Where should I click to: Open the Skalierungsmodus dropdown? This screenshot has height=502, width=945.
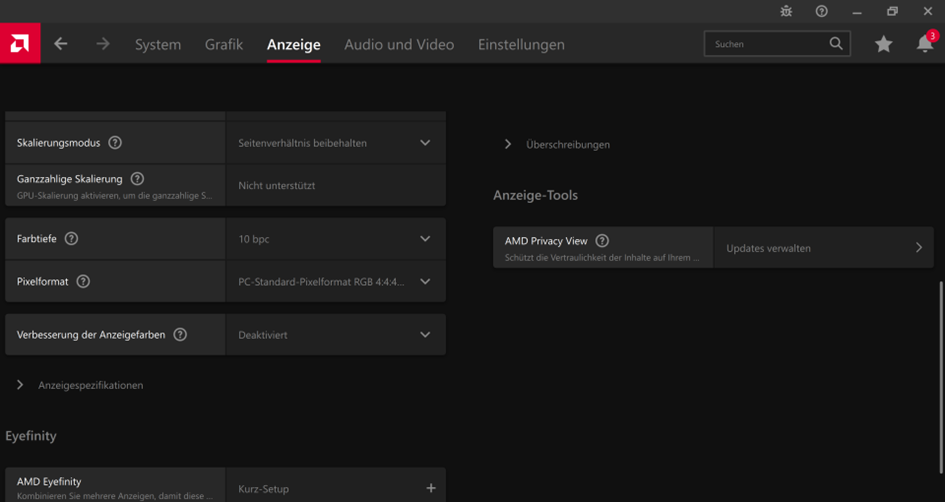(x=336, y=143)
